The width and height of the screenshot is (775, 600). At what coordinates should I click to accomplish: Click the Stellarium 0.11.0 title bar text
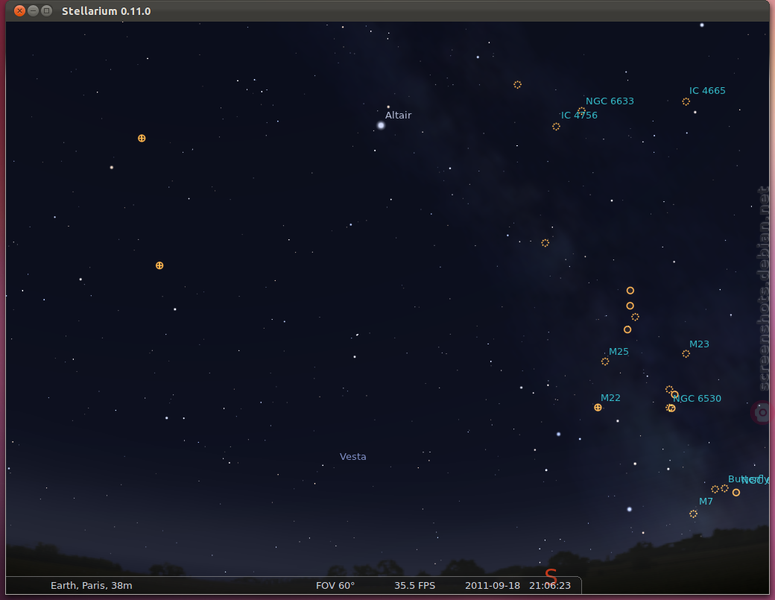click(x=106, y=11)
